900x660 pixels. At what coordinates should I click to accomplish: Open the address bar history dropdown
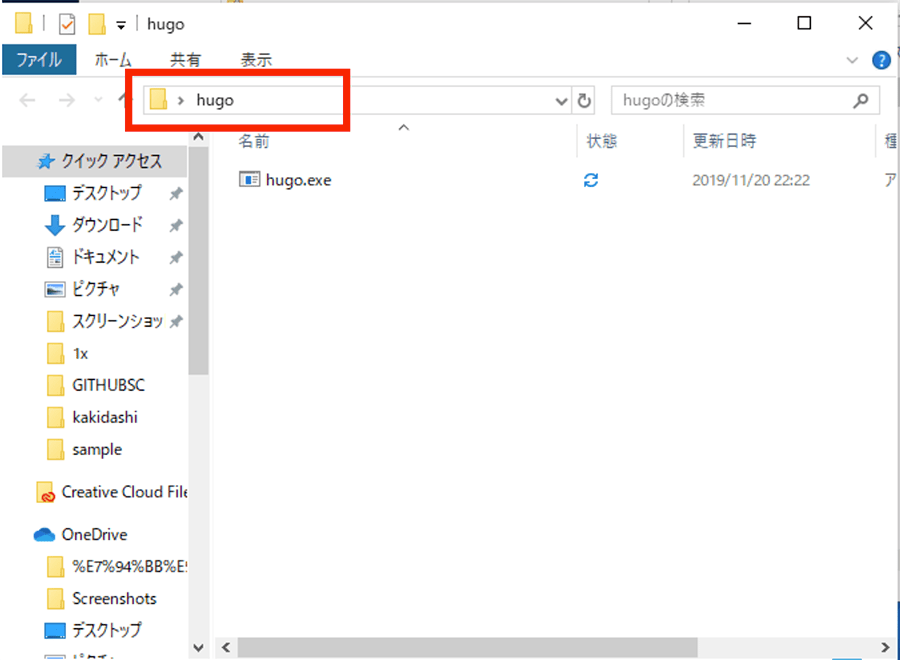pos(561,101)
